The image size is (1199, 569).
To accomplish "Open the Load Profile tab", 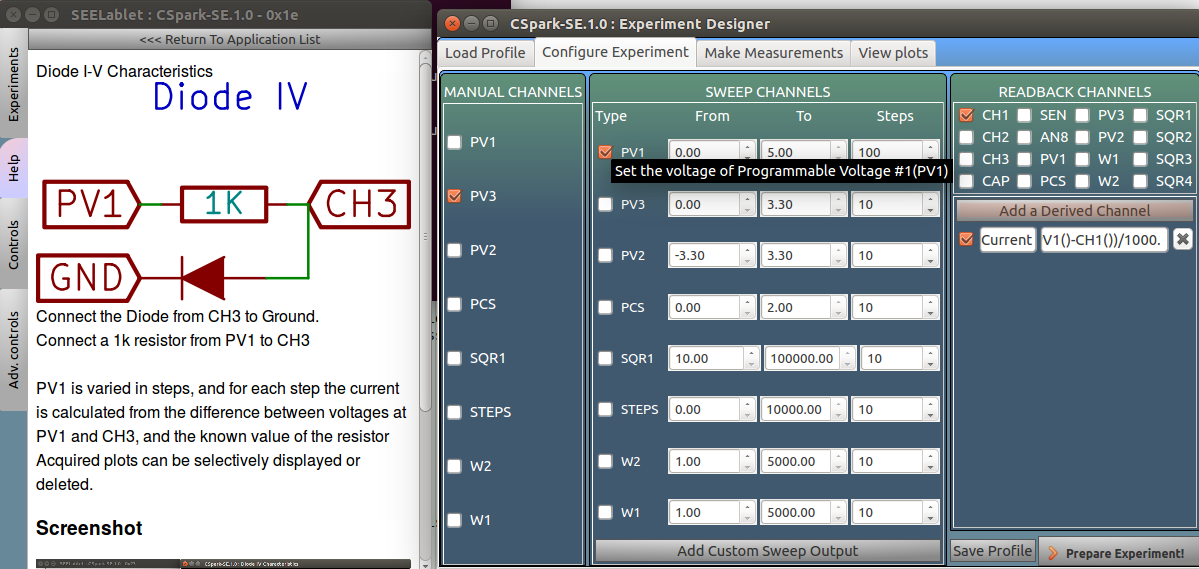I will coord(485,53).
